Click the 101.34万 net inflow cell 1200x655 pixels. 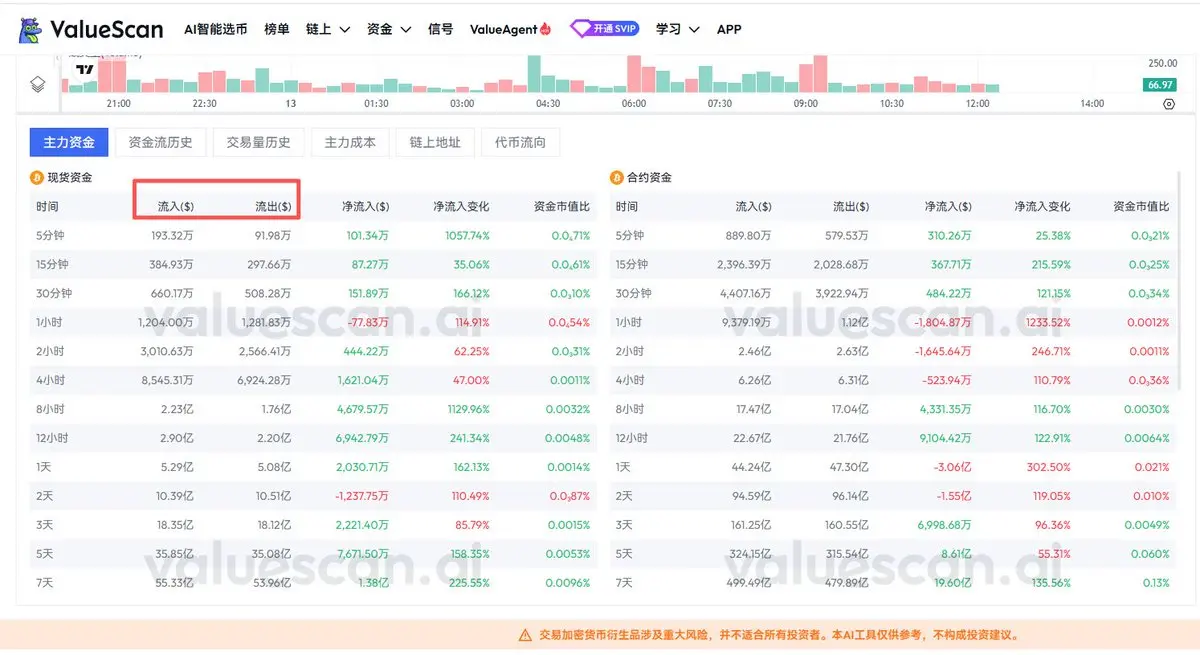pos(368,236)
